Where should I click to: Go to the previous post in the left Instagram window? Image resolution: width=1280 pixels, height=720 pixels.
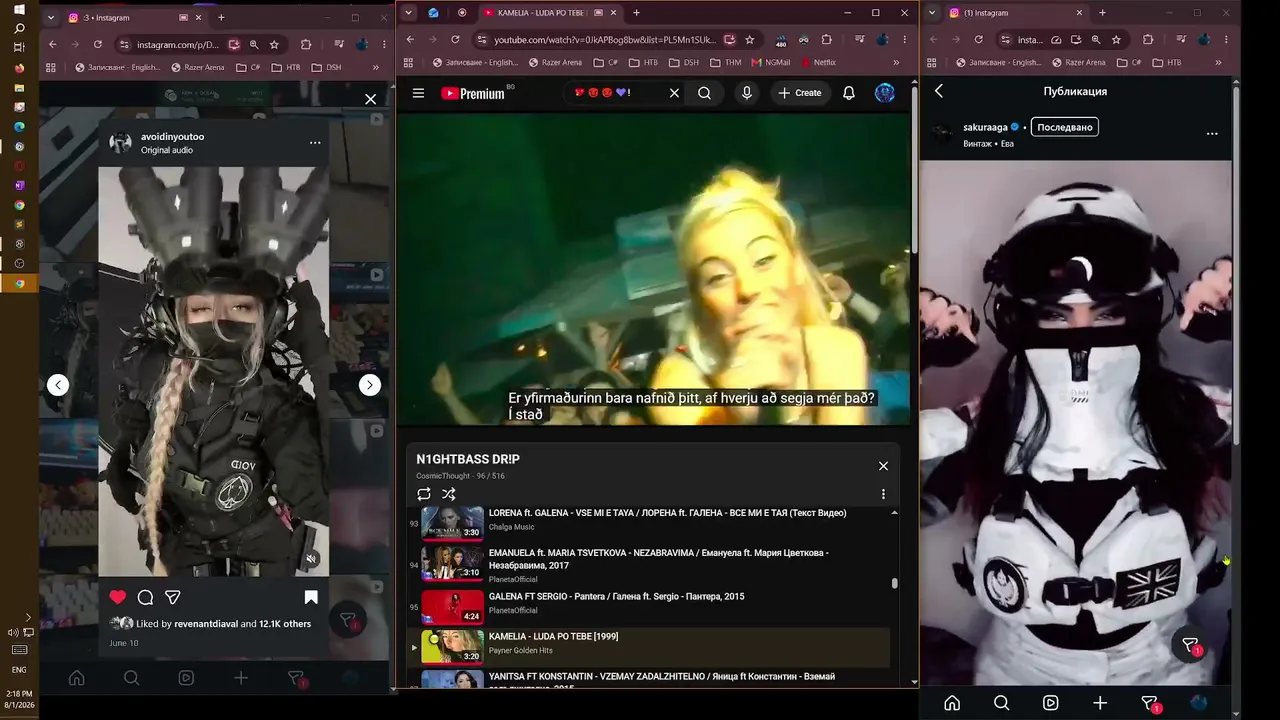(58, 385)
